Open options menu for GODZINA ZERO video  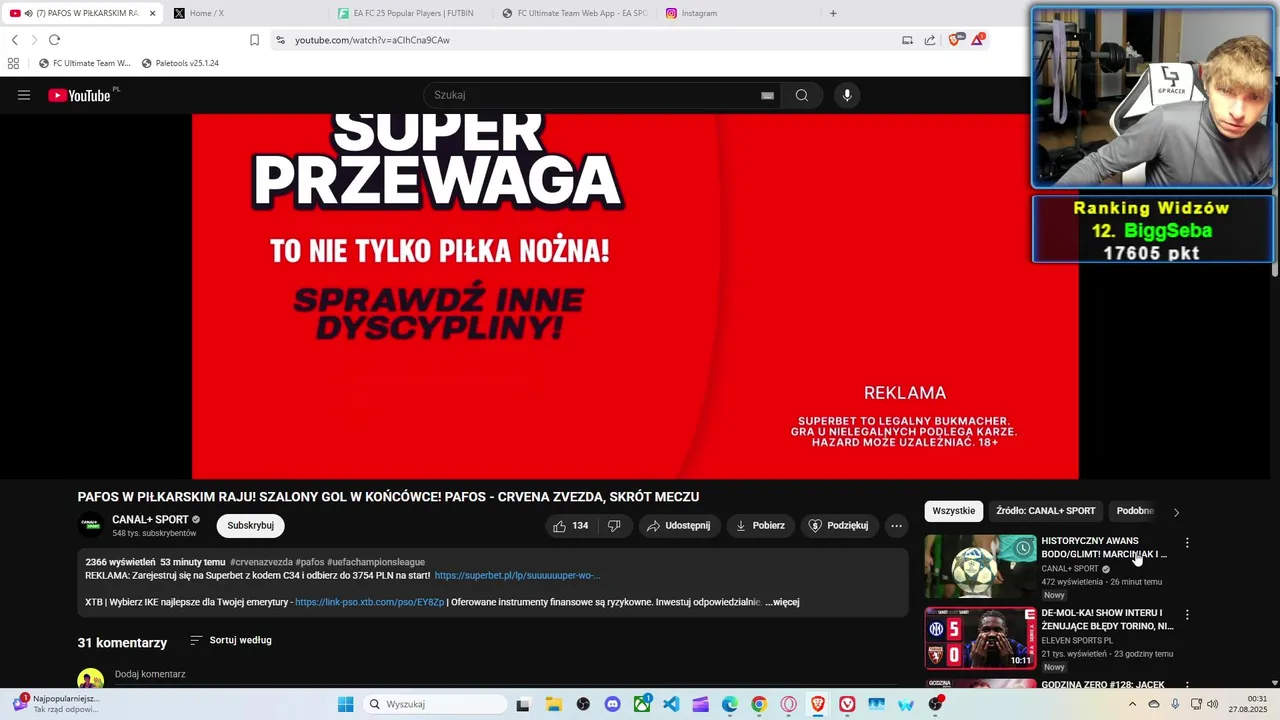[x=1187, y=685]
